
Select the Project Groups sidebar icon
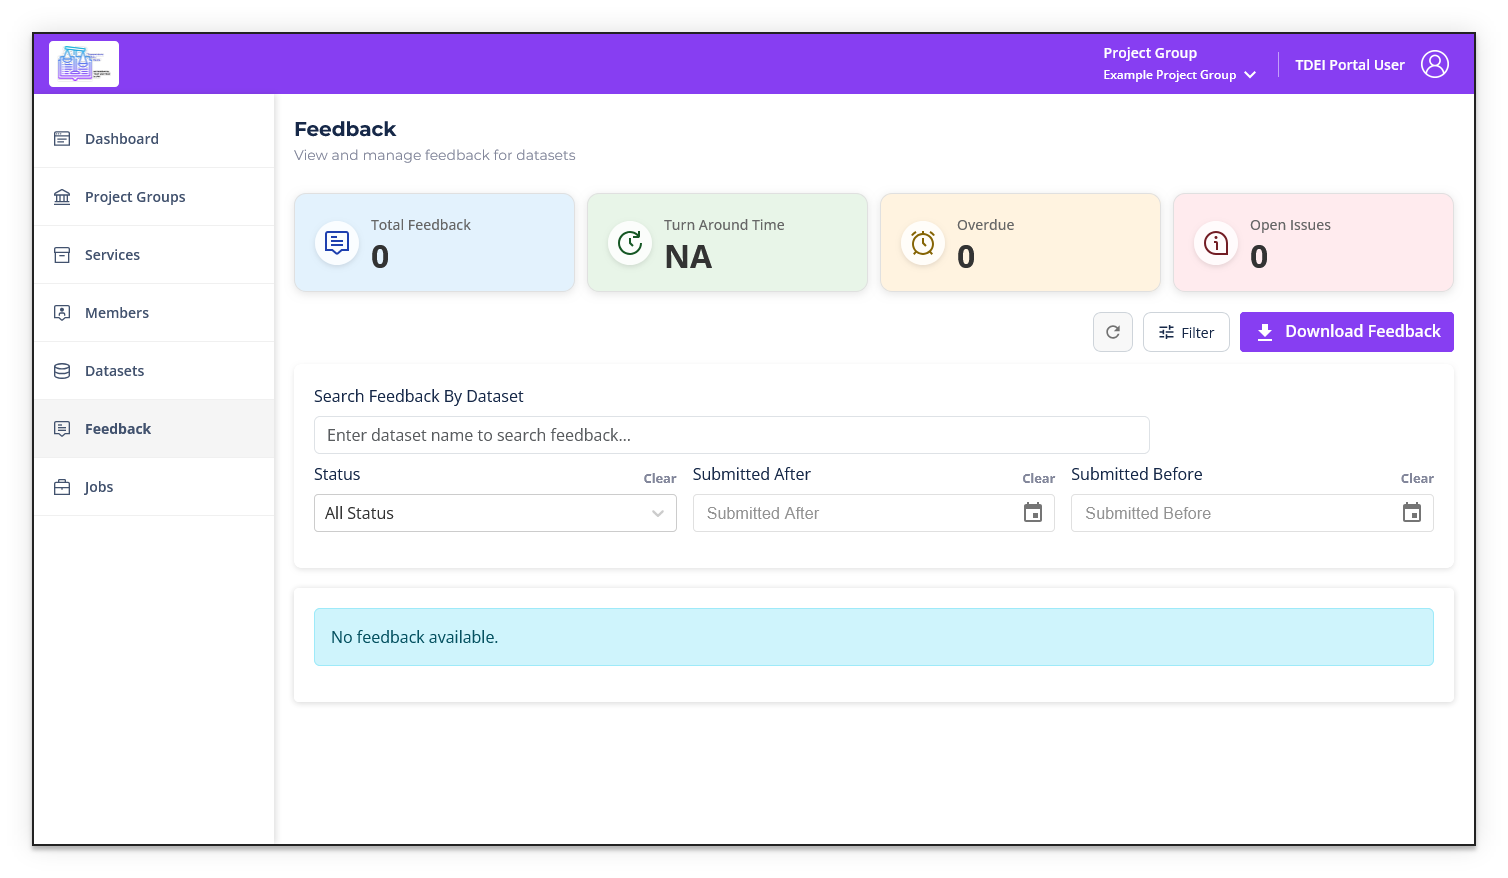pyautogui.click(x=61, y=196)
